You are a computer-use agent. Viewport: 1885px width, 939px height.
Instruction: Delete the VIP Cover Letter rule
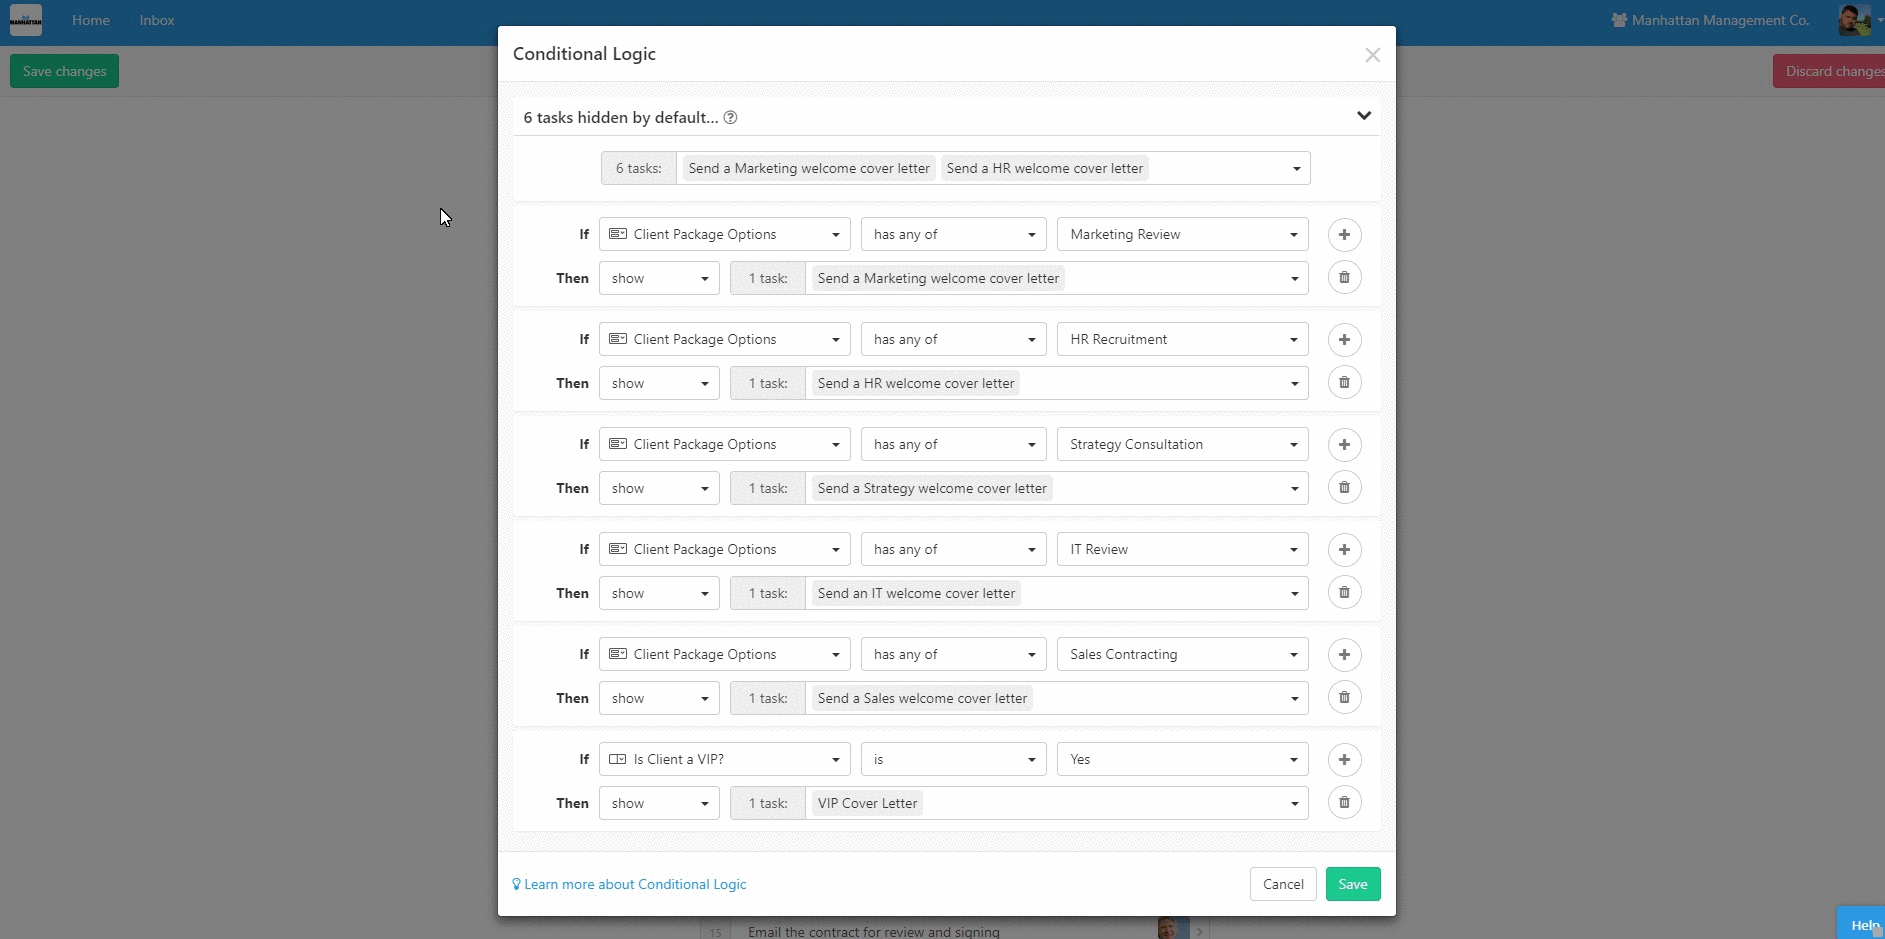coord(1344,803)
